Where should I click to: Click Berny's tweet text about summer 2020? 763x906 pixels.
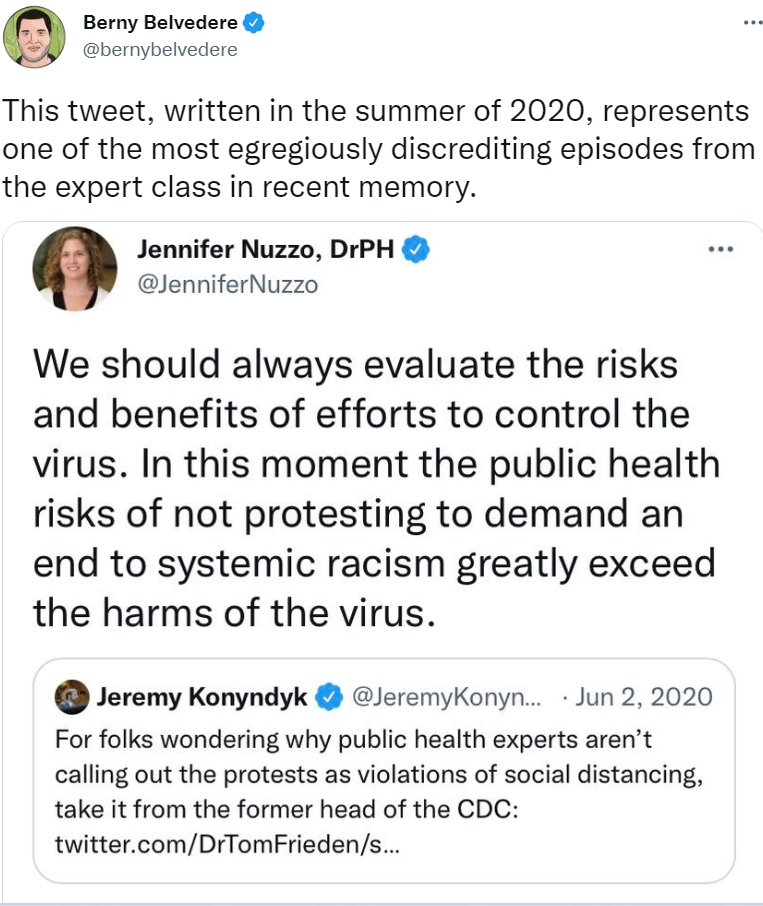click(378, 148)
